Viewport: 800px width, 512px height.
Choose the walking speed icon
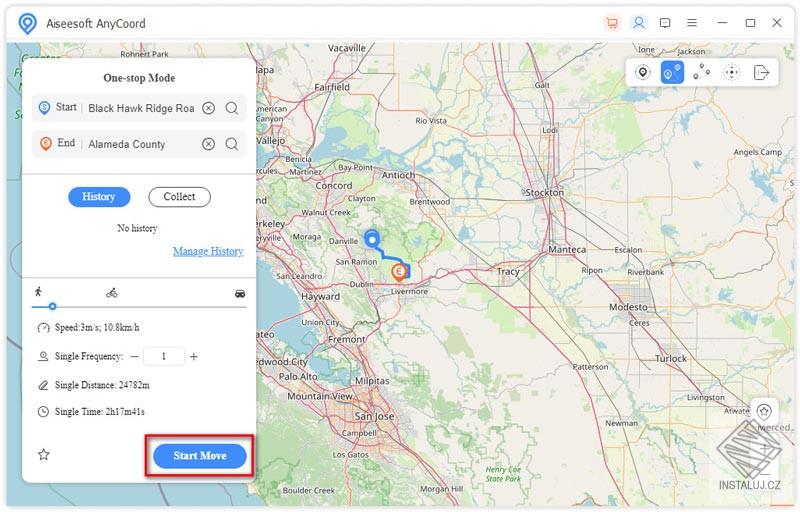38,292
